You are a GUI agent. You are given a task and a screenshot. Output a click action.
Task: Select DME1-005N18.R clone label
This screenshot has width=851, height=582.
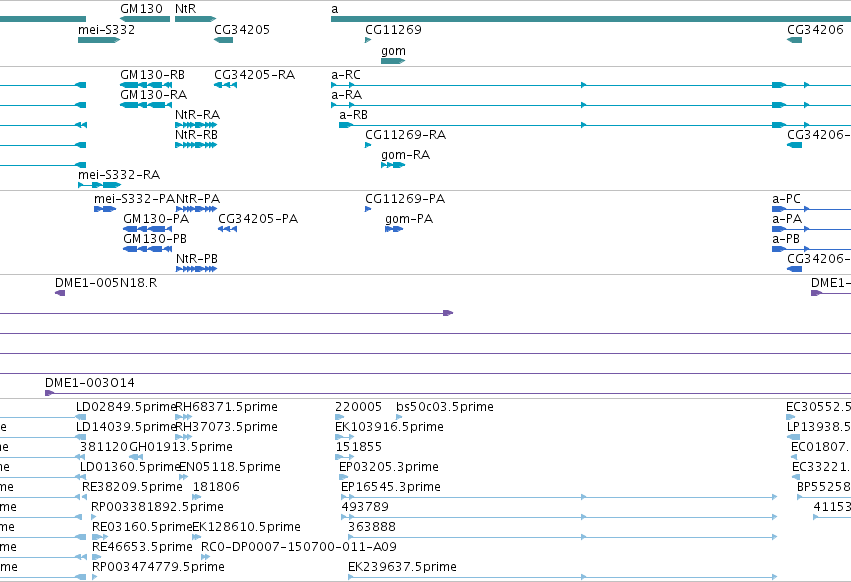pos(106,283)
